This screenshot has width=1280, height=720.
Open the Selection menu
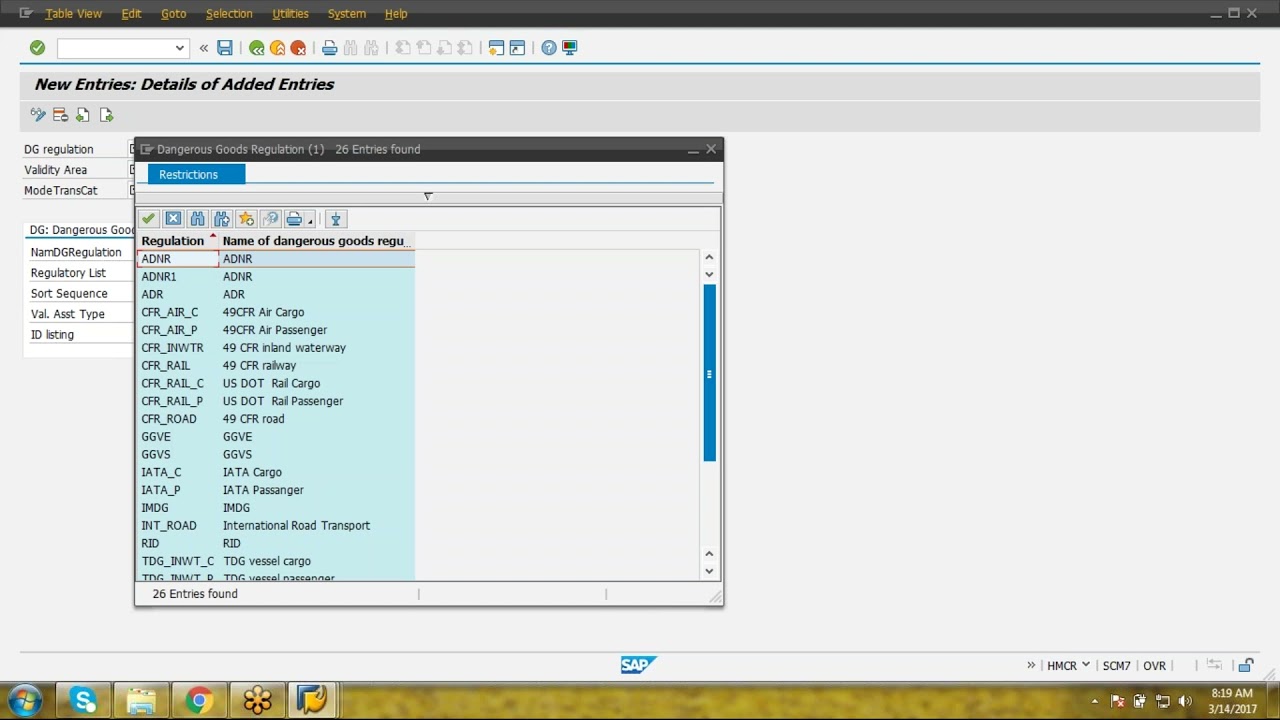click(x=229, y=14)
